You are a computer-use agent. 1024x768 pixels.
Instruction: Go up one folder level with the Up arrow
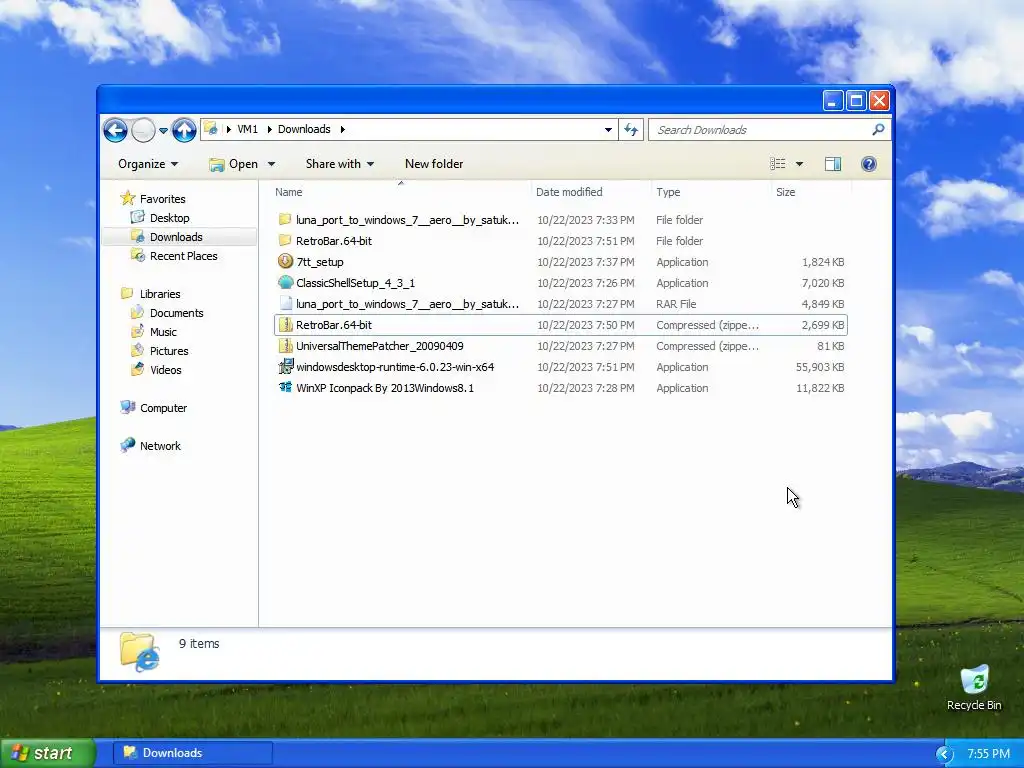point(184,130)
